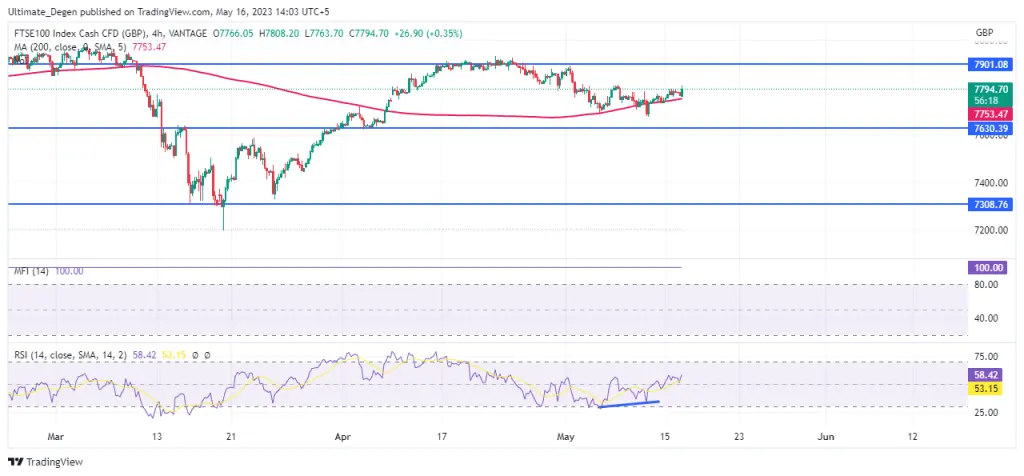Click the 80.00 MFI axis level
The width and height of the screenshot is (1024, 476).
986,285
